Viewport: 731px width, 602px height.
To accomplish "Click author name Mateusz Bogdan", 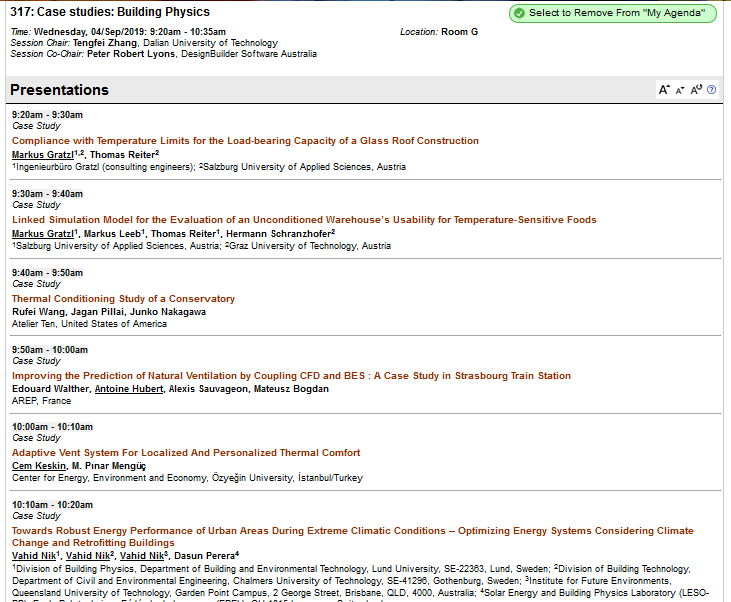I will pos(291,389).
